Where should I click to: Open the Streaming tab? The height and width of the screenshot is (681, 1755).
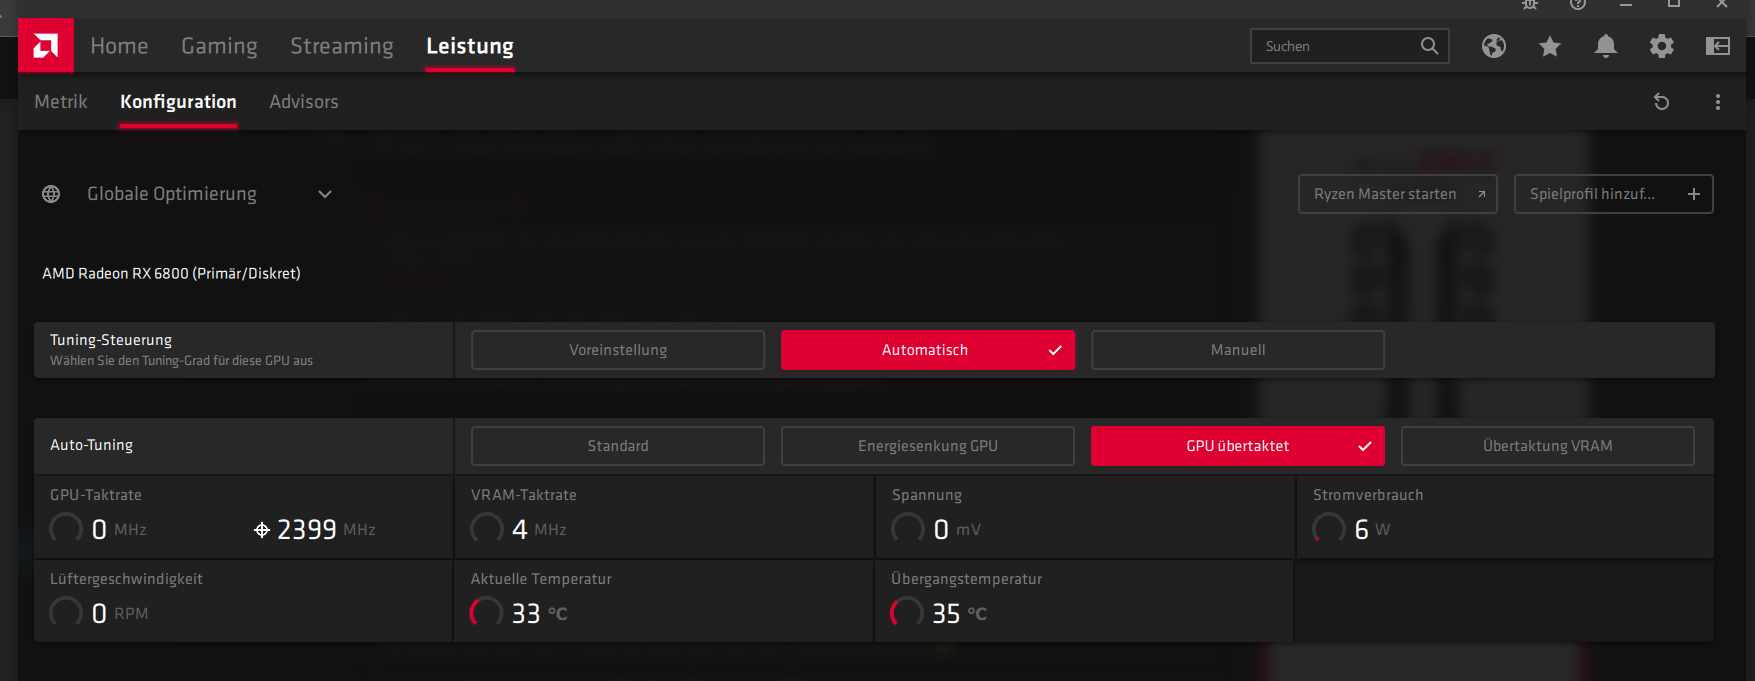[x=342, y=46]
